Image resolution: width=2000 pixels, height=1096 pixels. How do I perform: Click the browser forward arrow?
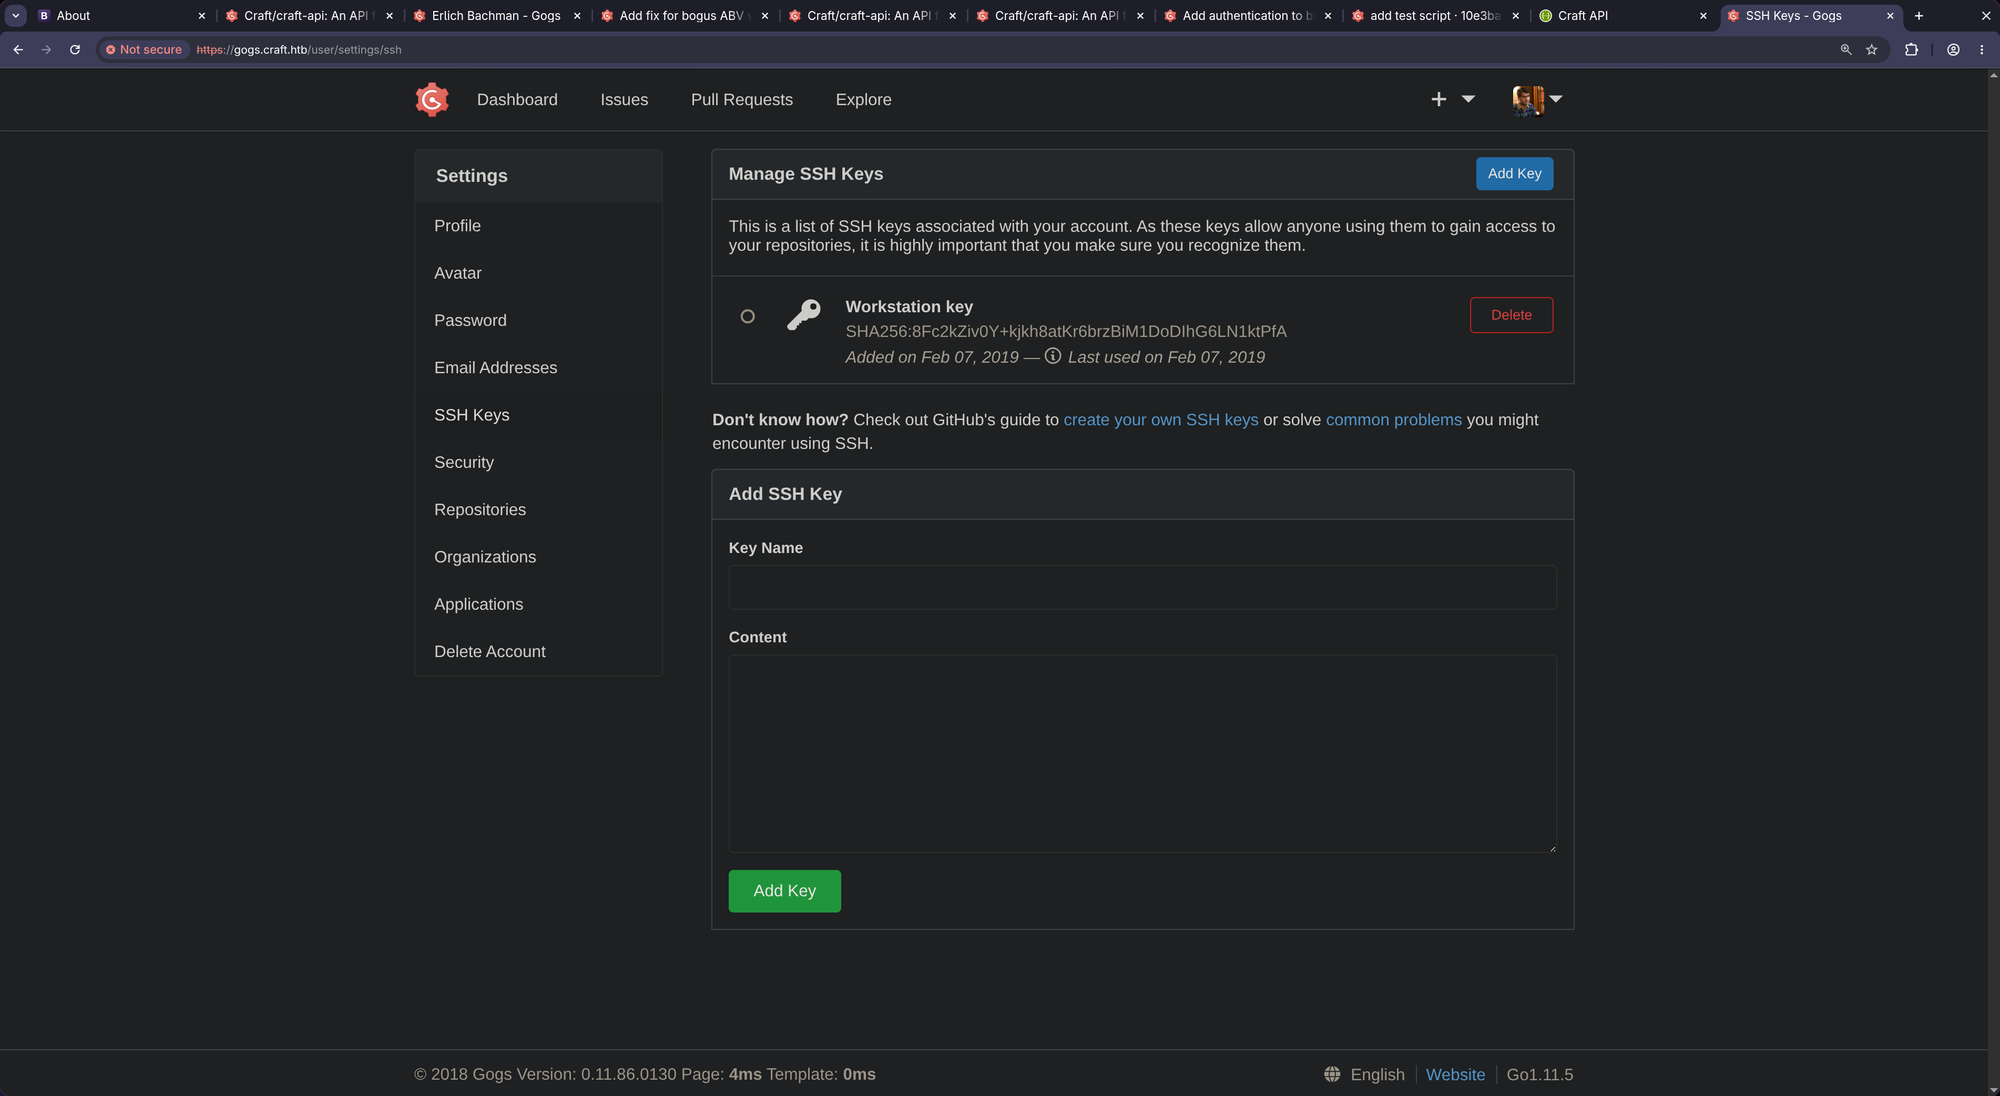(x=46, y=49)
